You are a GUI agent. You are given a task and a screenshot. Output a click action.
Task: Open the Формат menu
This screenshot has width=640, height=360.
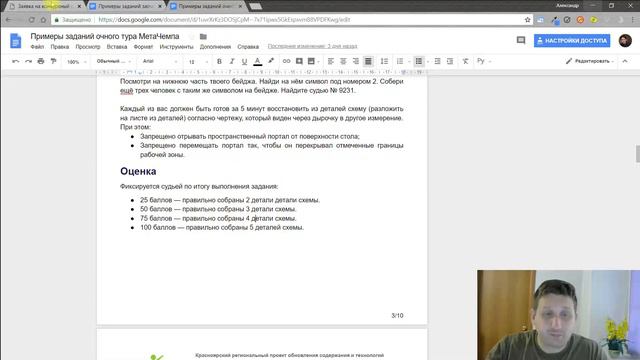(143, 47)
